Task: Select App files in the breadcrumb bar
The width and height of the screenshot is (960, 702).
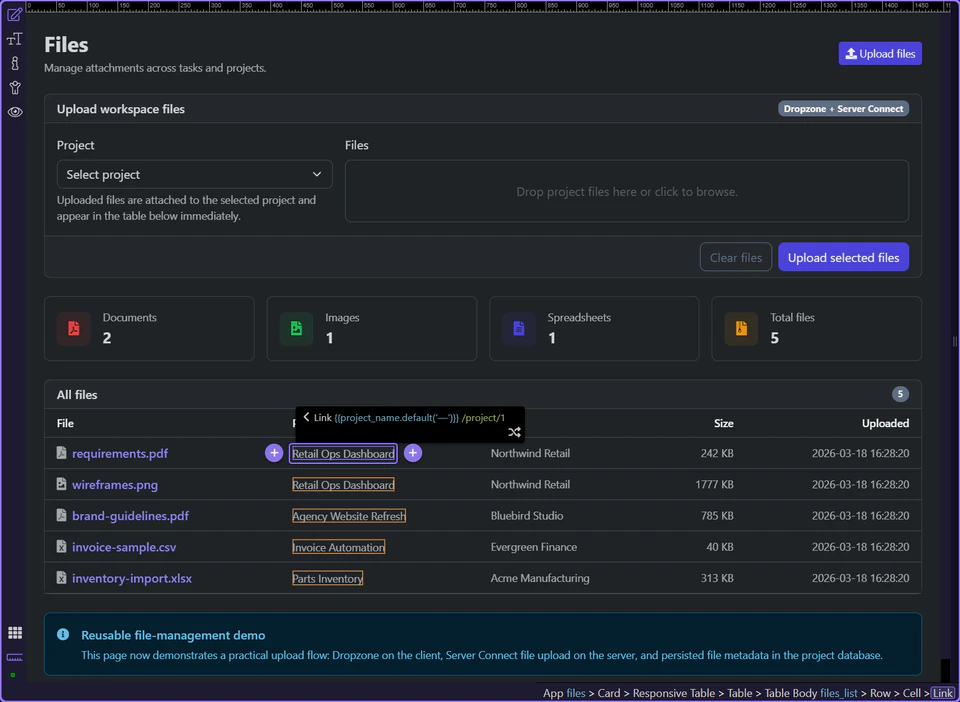Action: [565, 692]
